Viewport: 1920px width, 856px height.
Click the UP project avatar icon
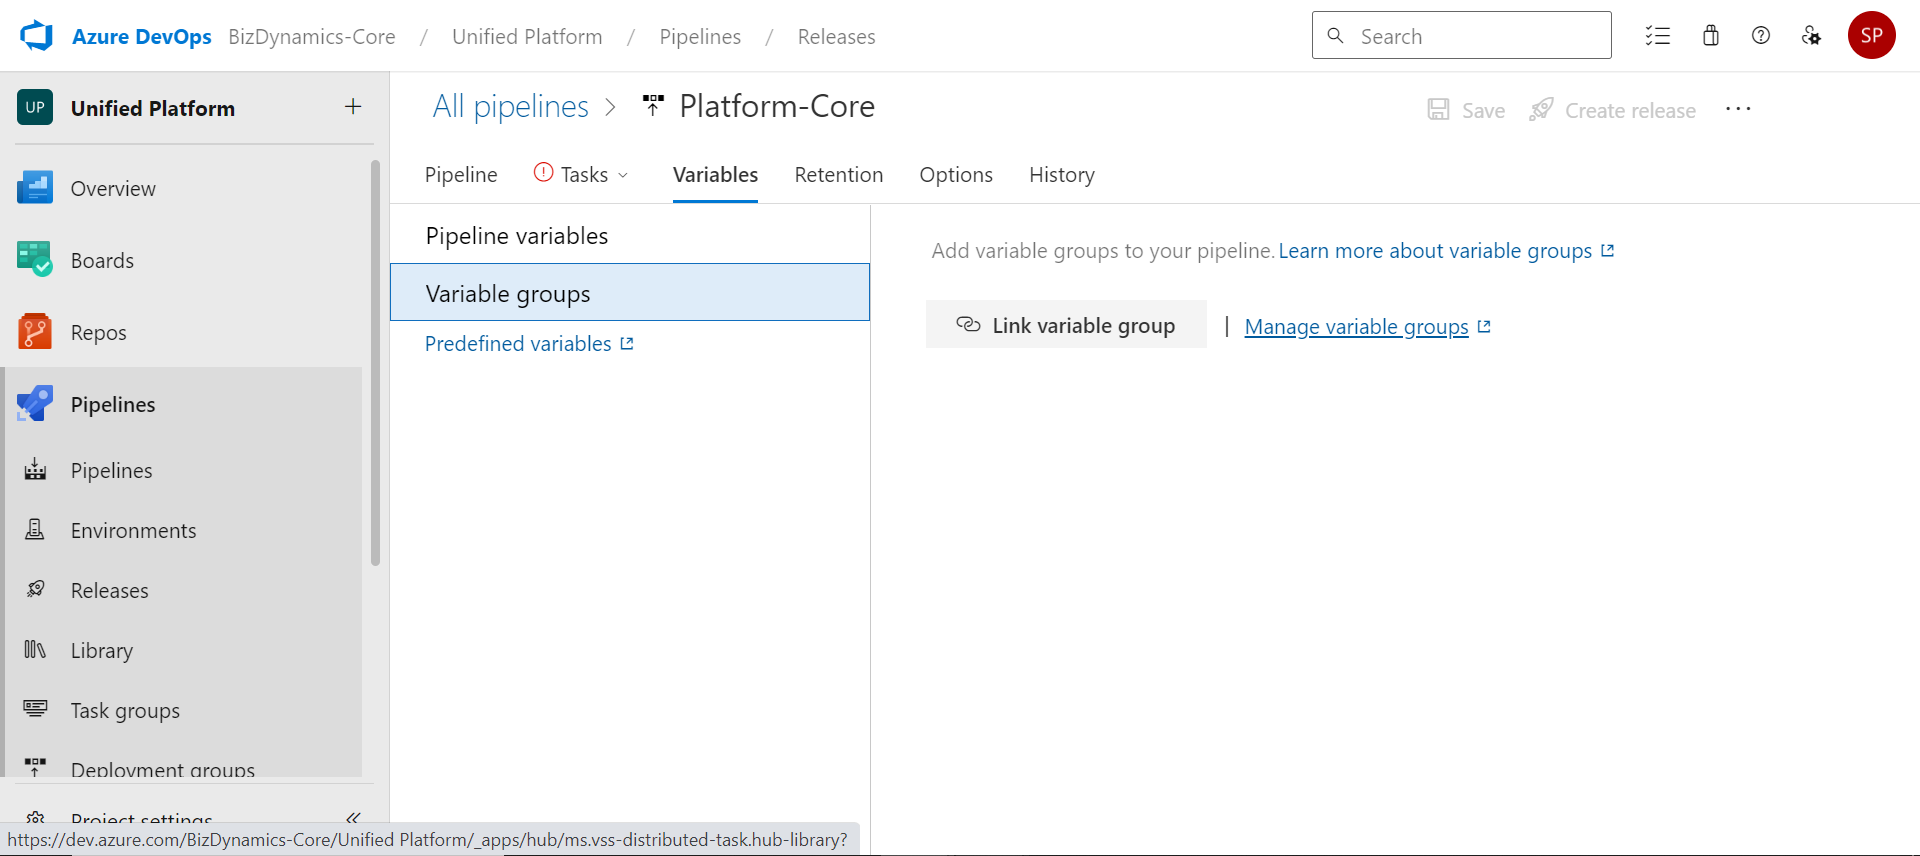[35, 108]
